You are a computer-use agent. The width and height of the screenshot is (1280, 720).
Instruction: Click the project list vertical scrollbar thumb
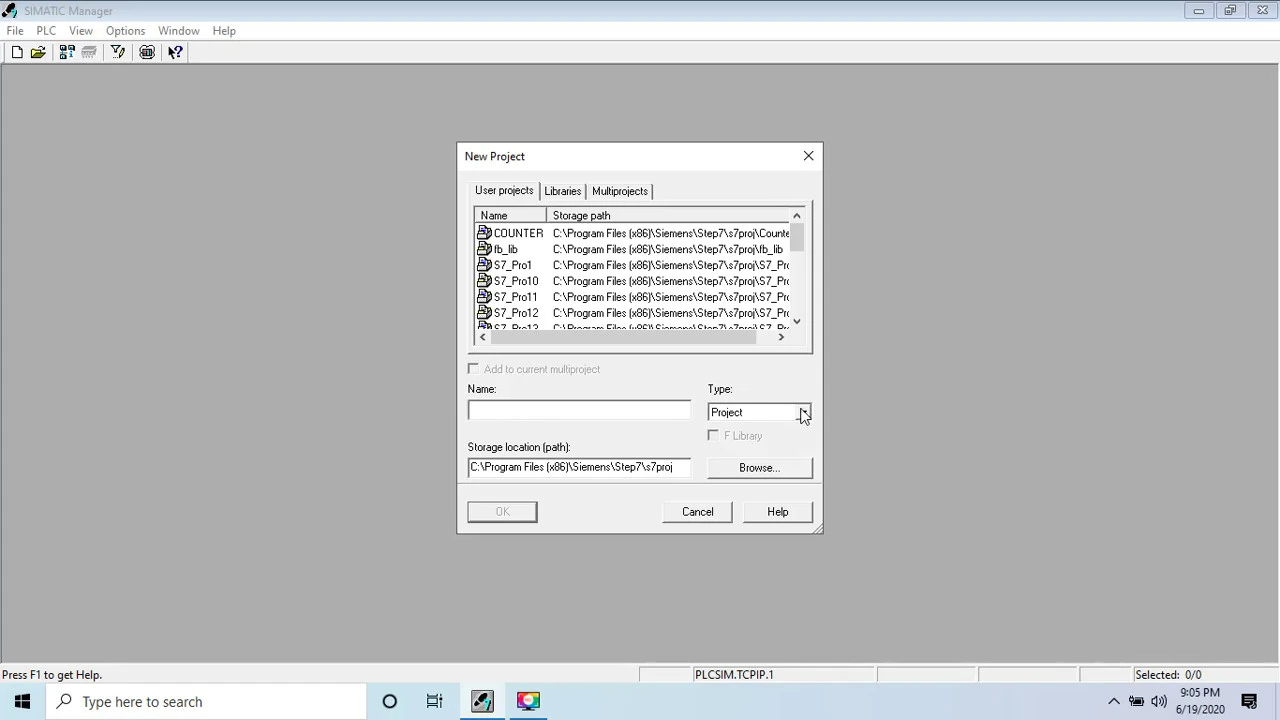[x=797, y=237]
